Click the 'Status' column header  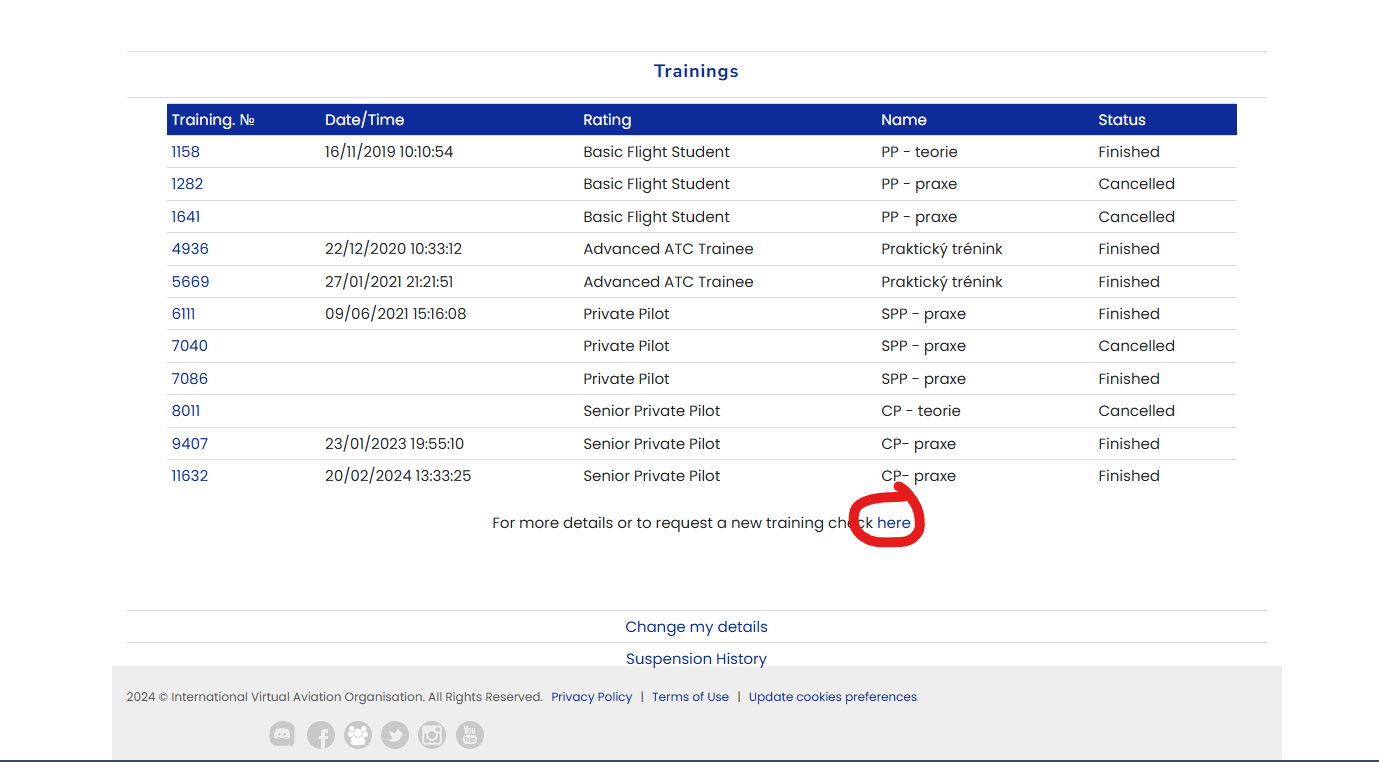(1122, 120)
